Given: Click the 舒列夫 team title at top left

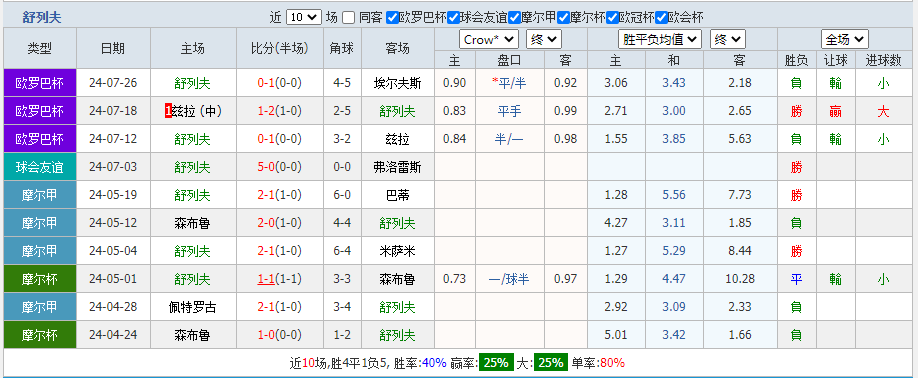Looking at the screenshot, I should (42, 18).
